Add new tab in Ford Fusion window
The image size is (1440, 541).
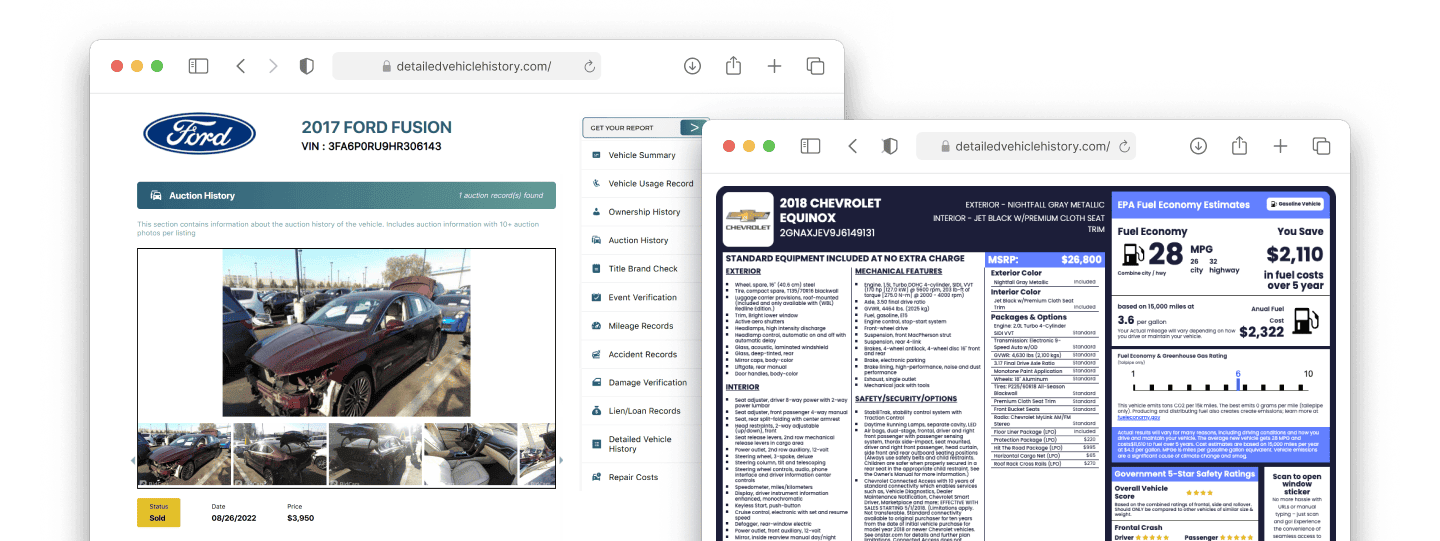click(774, 66)
